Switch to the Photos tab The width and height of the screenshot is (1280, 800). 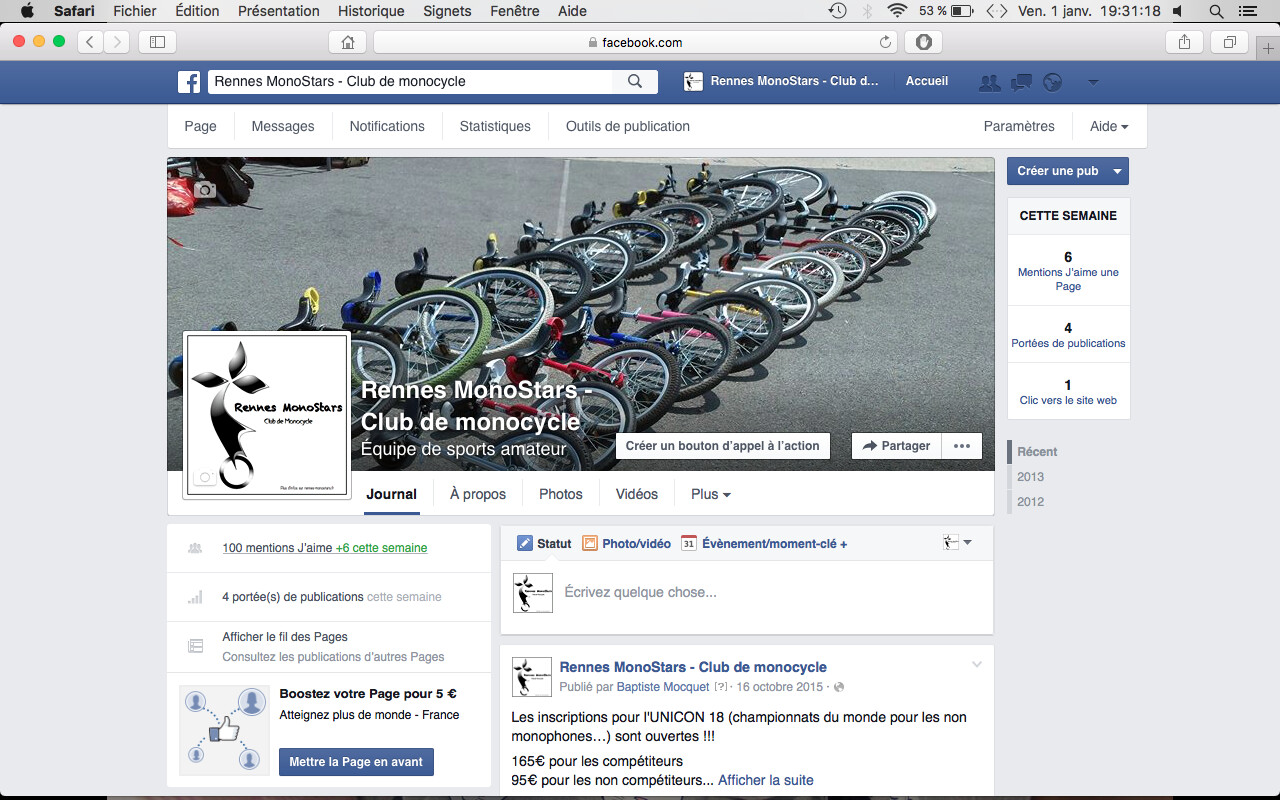tap(561, 494)
